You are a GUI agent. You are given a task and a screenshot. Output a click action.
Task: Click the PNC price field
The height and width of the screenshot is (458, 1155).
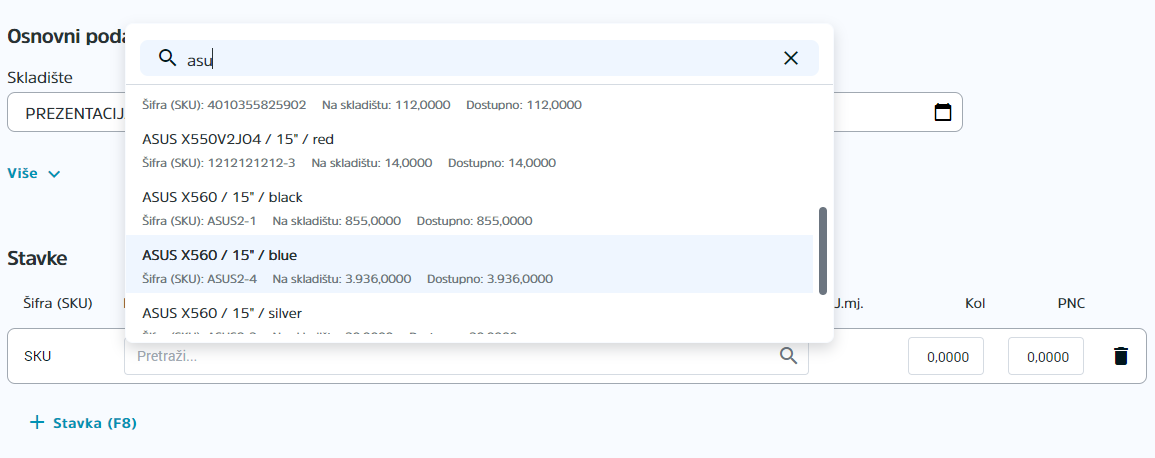1046,356
